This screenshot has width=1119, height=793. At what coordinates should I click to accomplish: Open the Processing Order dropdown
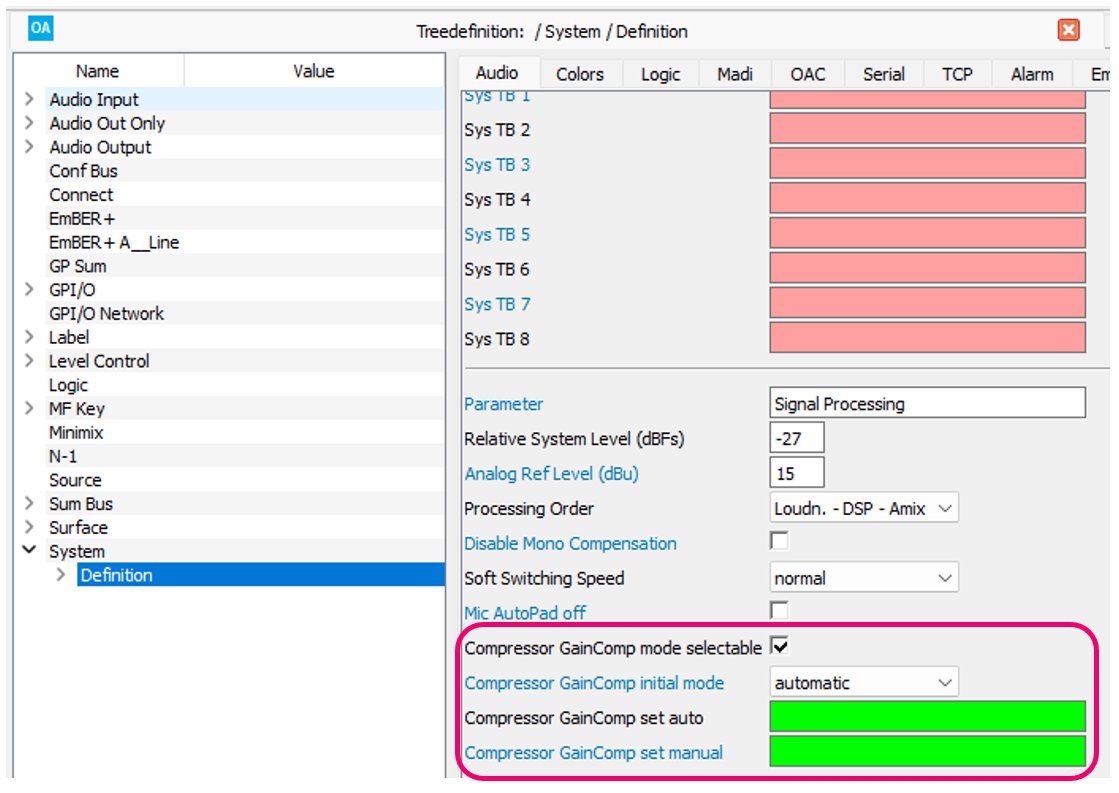863,508
